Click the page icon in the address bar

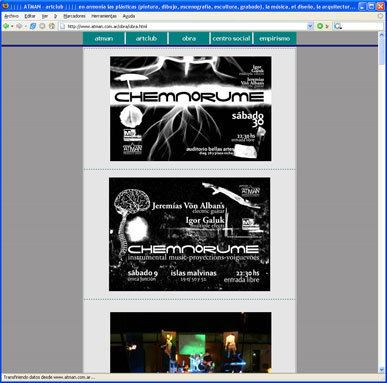(x=63, y=26)
